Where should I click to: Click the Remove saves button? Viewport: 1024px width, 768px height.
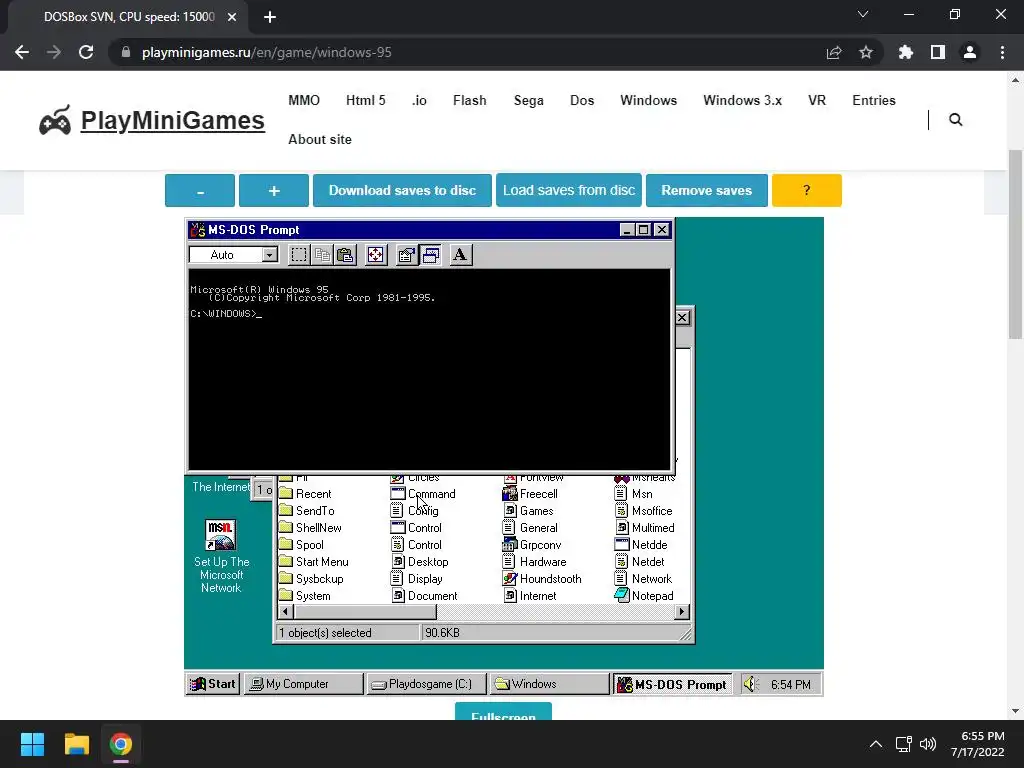point(707,191)
